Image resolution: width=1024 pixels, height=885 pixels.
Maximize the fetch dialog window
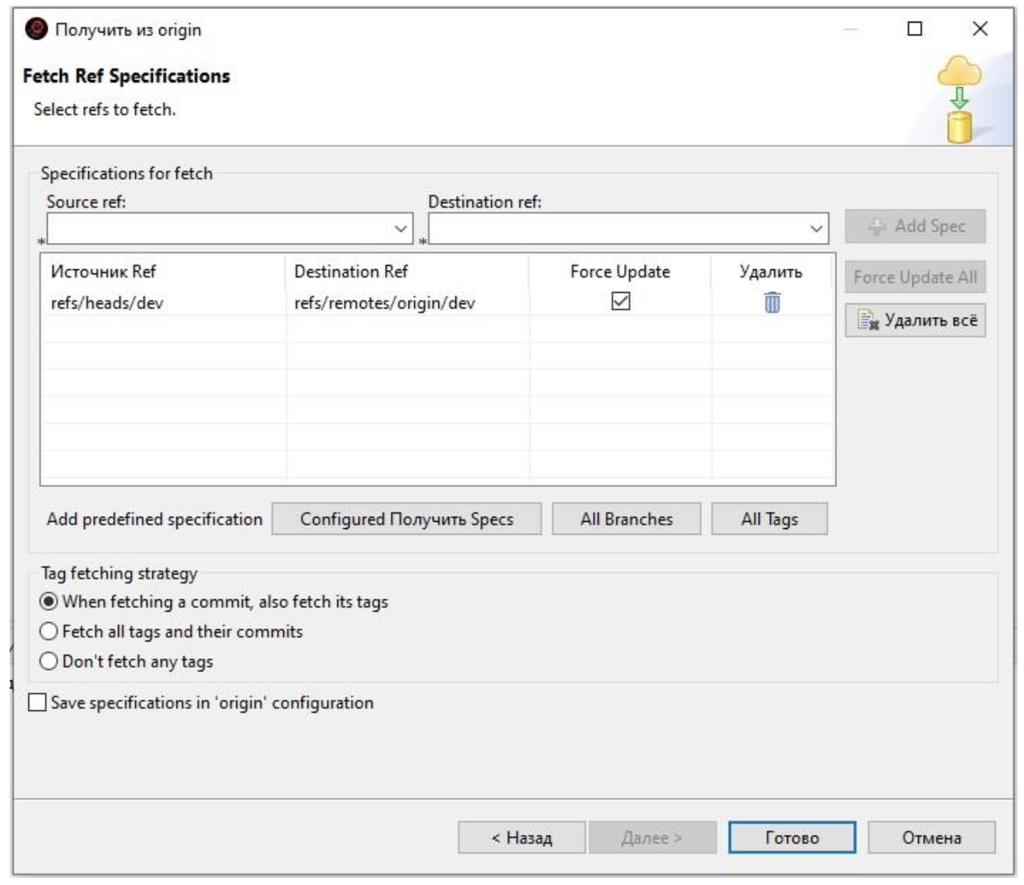[x=914, y=29]
